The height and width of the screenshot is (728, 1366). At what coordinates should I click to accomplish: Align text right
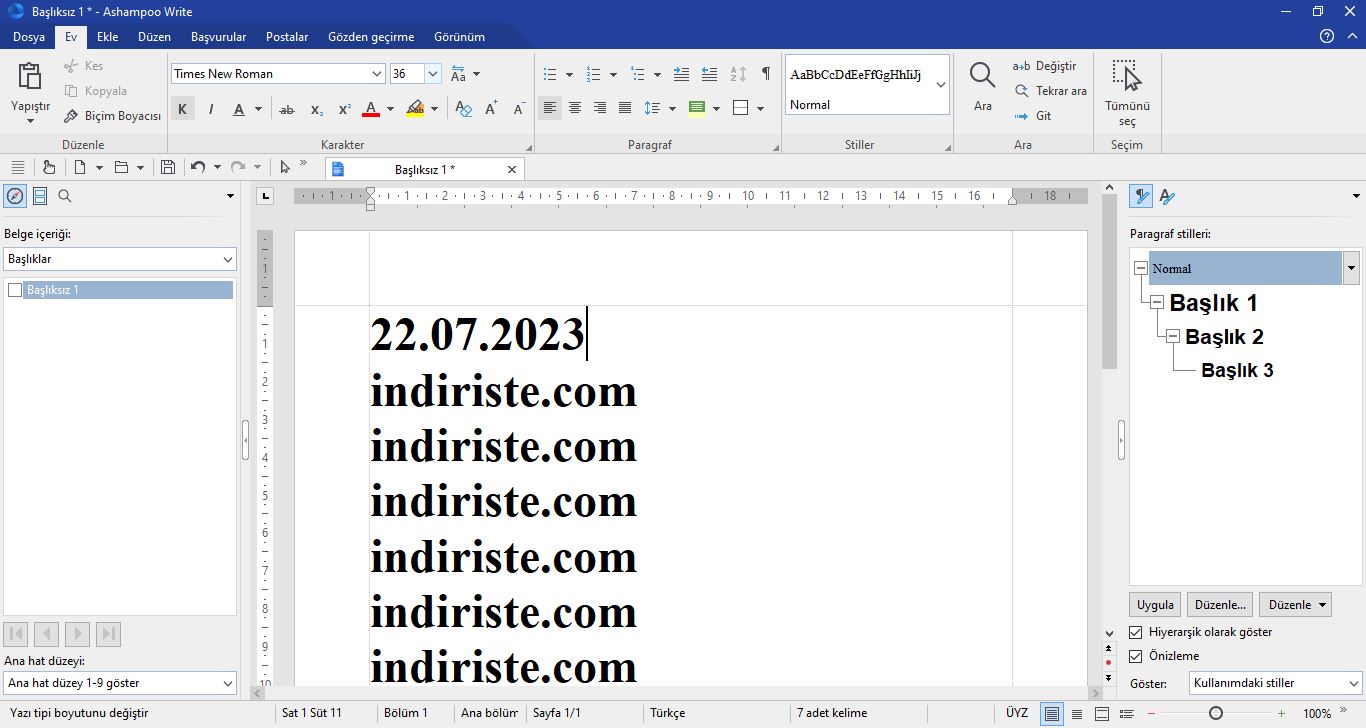pos(600,108)
